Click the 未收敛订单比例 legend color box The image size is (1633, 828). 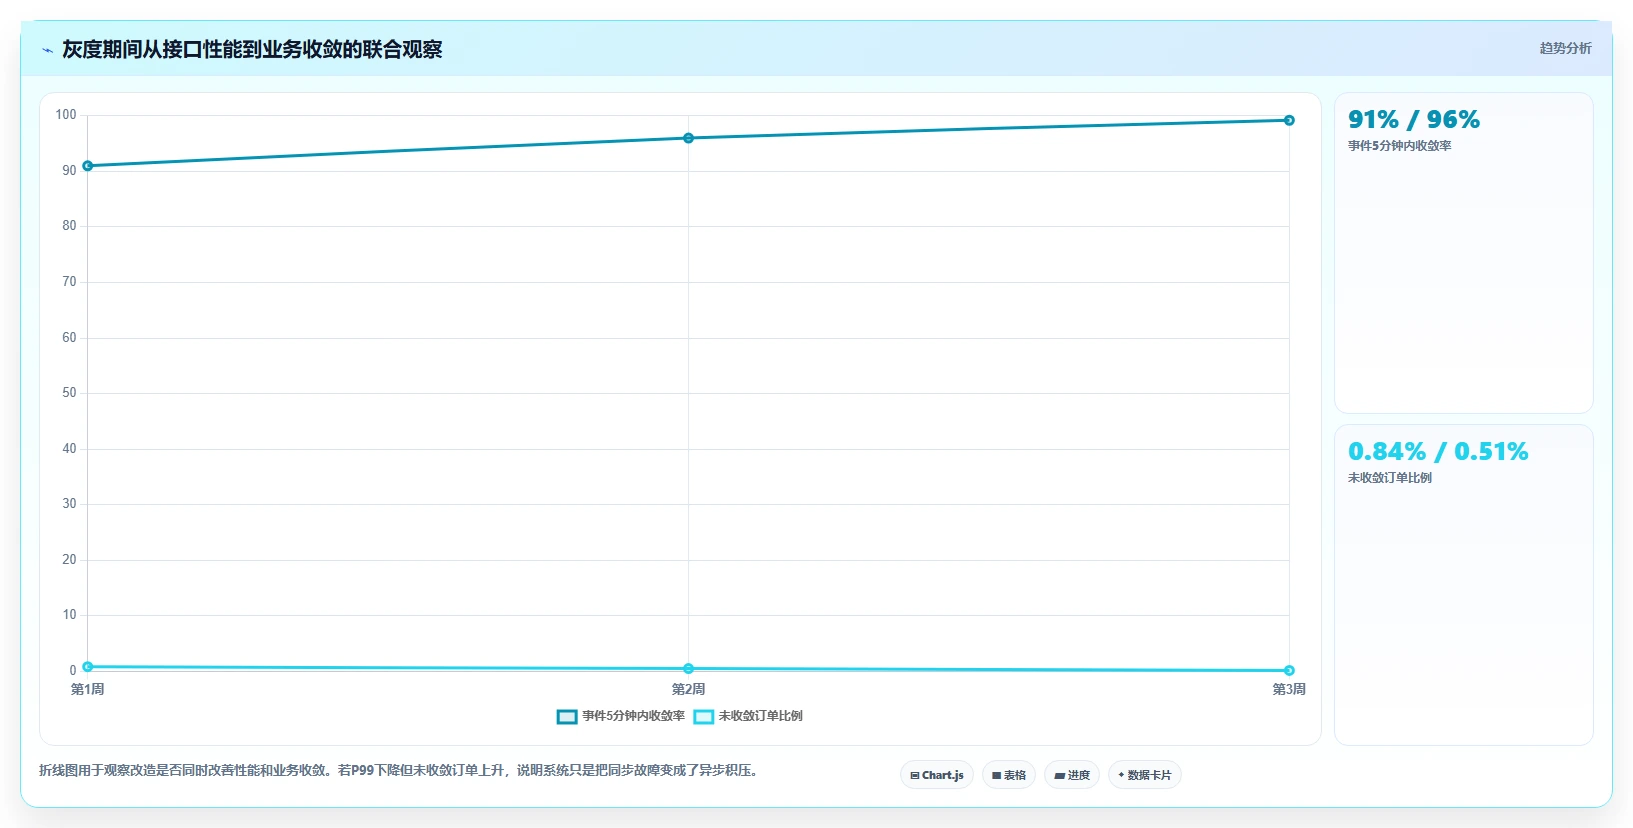704,716
